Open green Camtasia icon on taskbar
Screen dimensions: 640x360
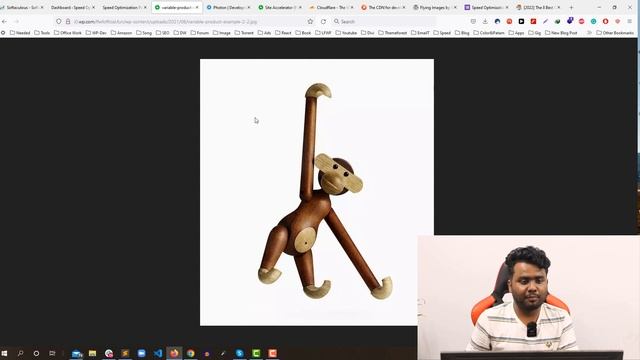(x=256, y=353)
